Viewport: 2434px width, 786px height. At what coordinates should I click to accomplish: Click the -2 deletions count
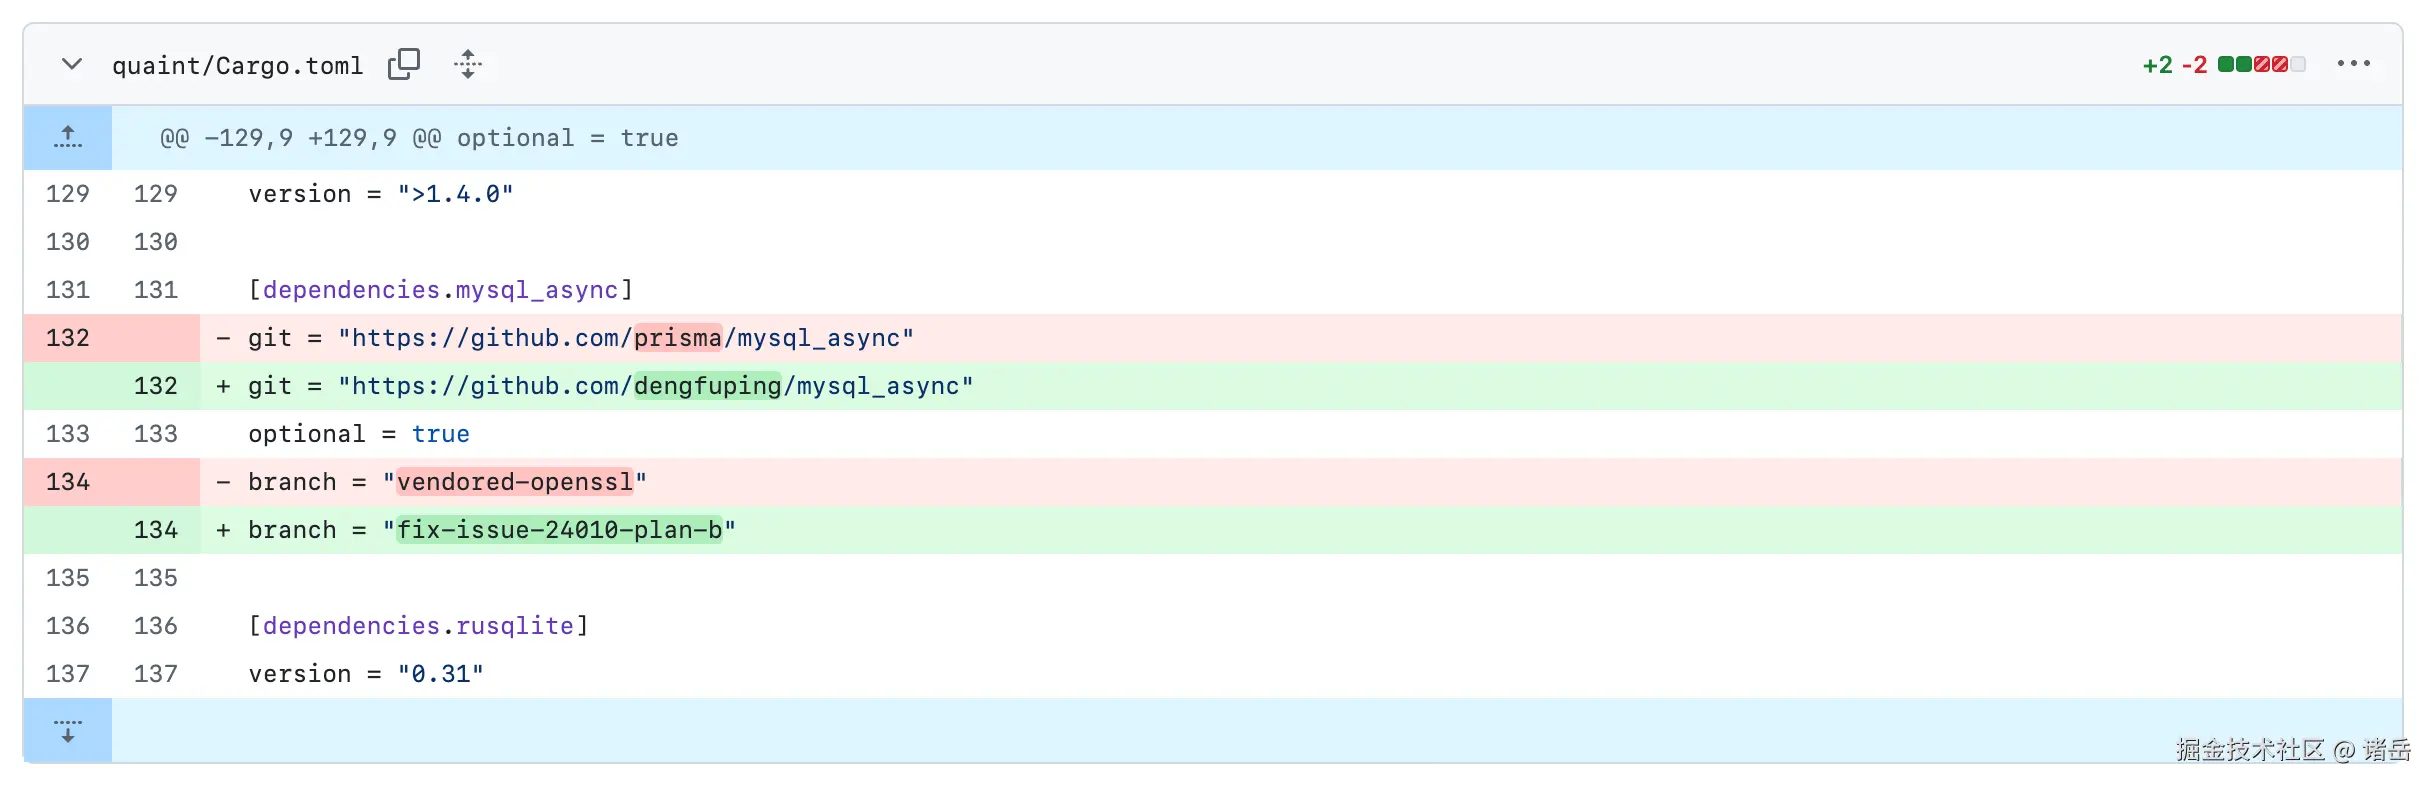2194,65
